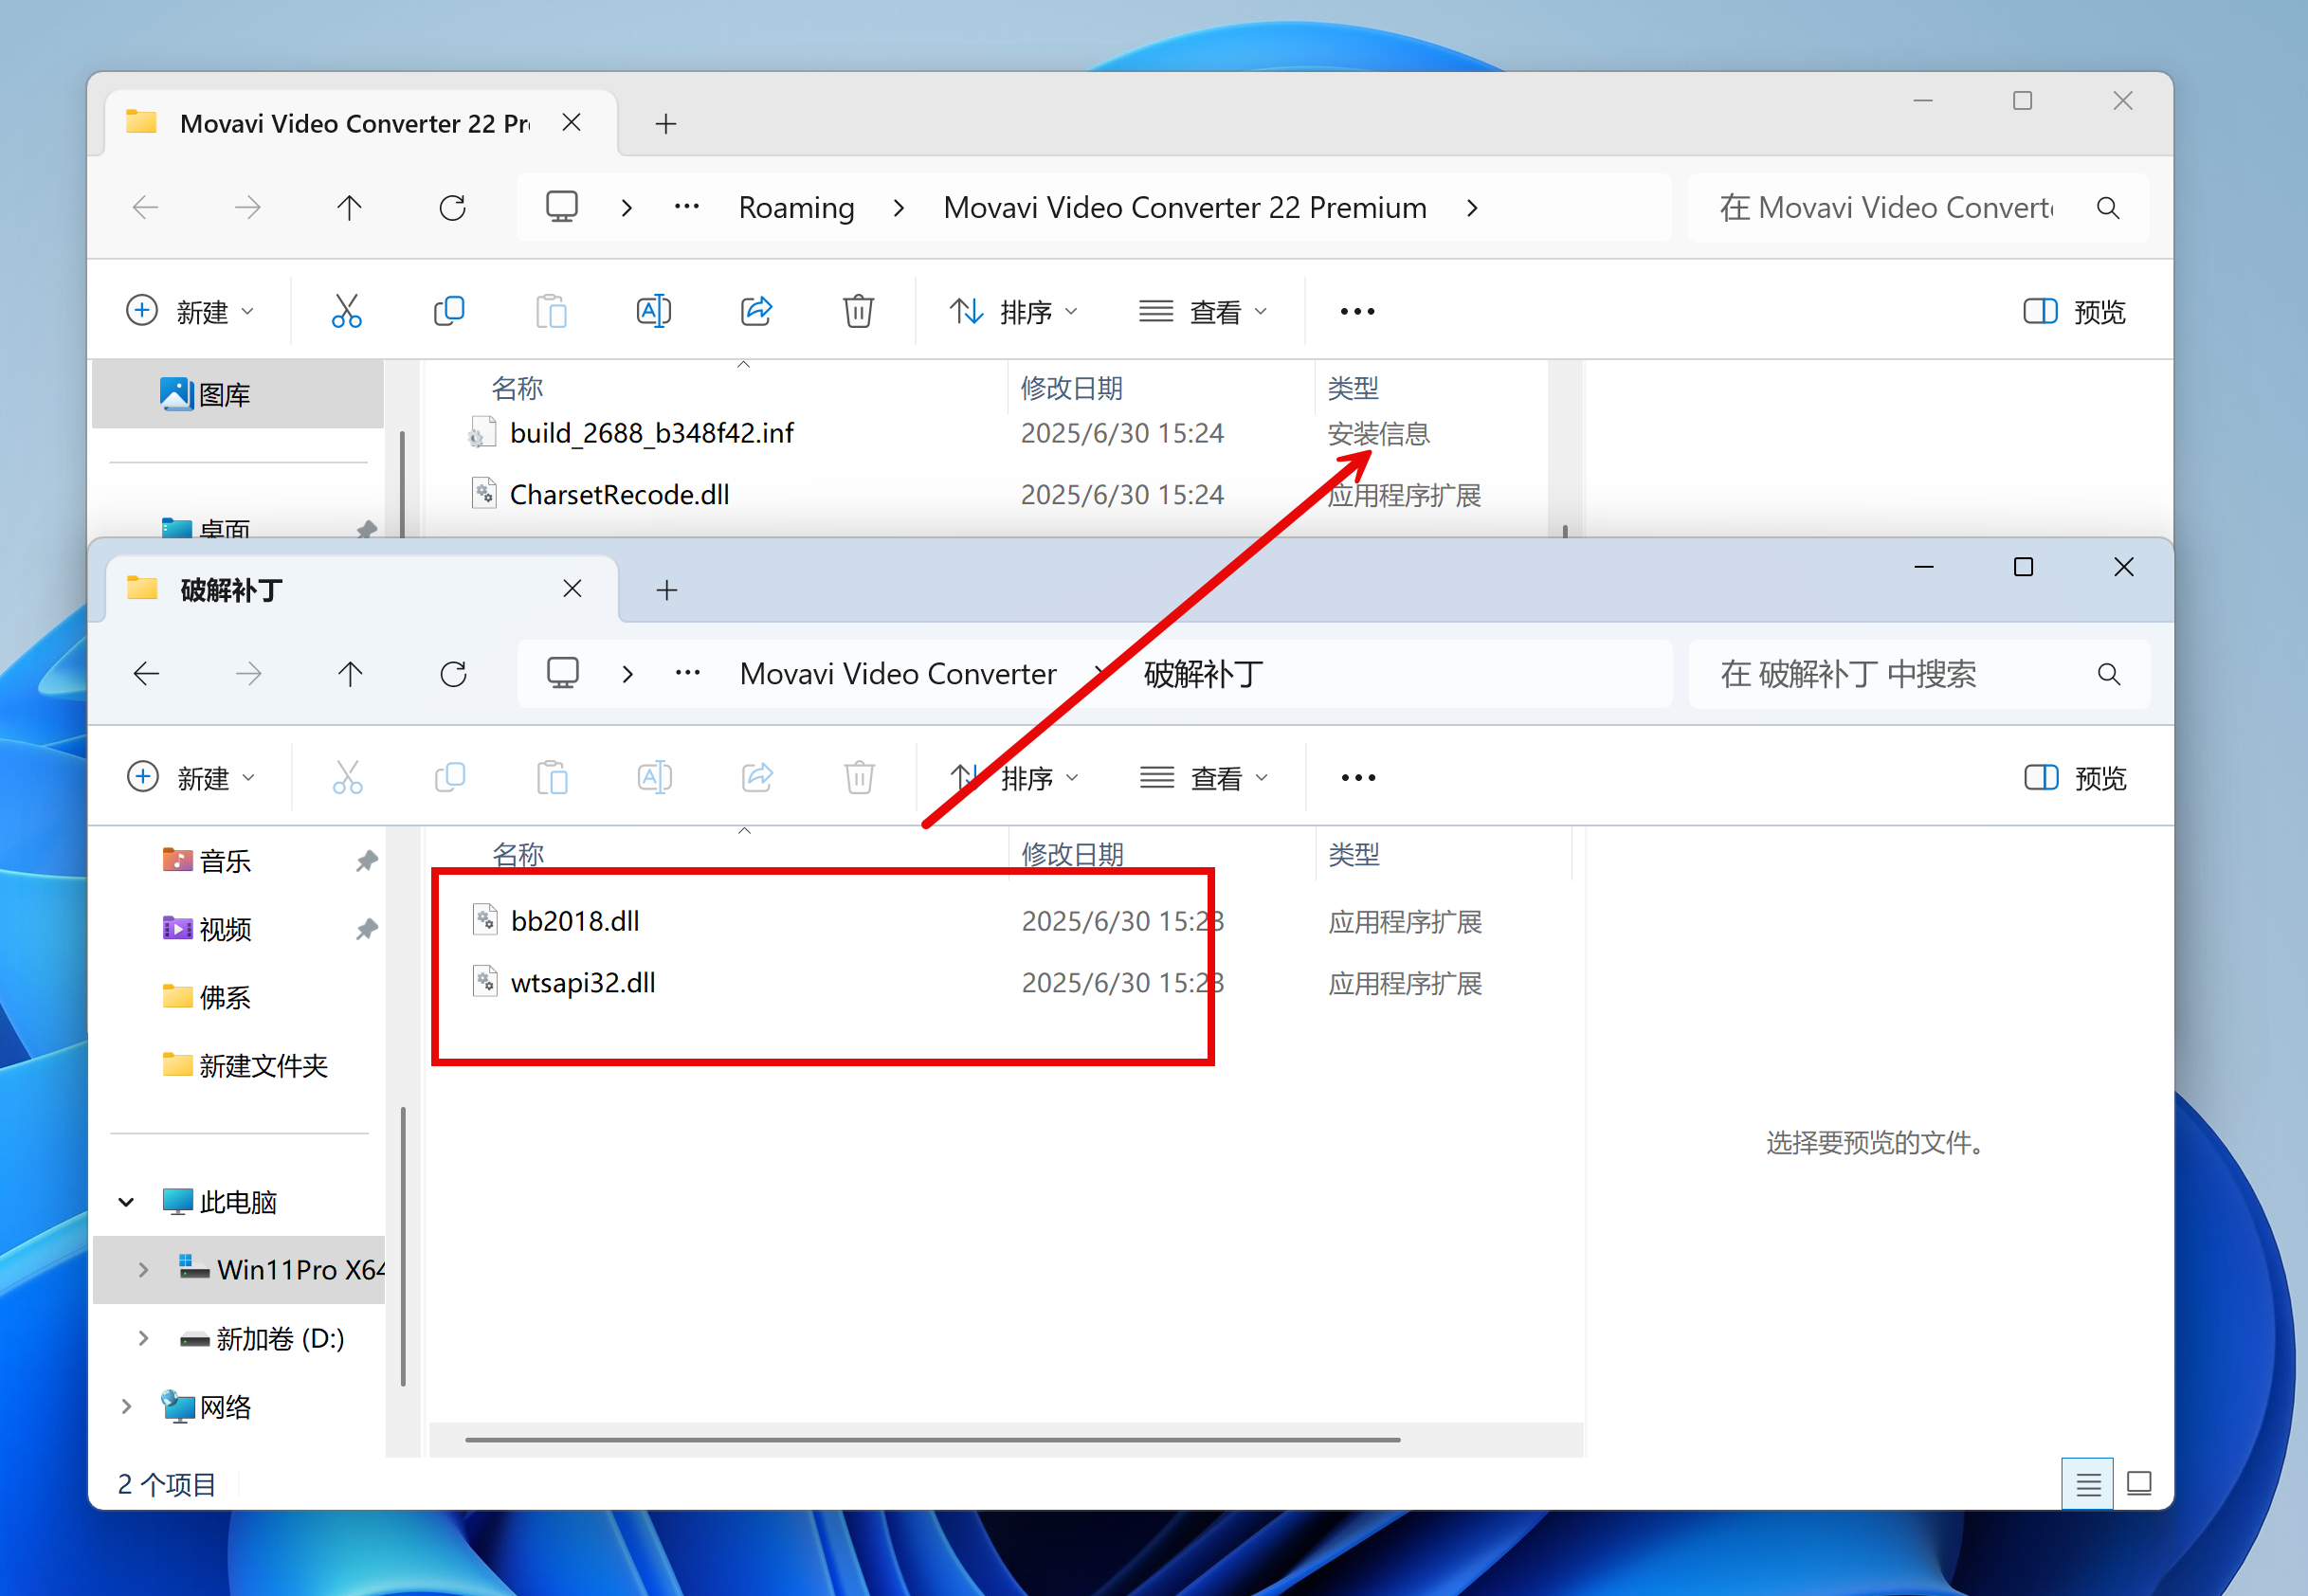Click the horizontal scrollbar in file list
Viewport: 2308px width, 1596px height.
932,1440
